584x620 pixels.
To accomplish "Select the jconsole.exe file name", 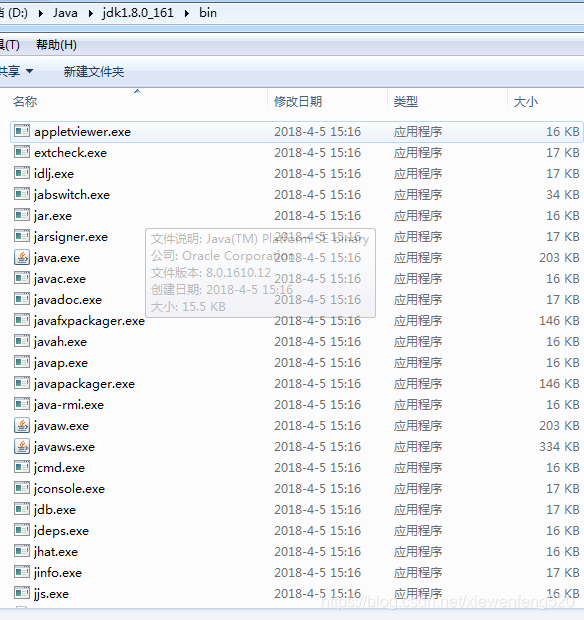I will point(70,489).
